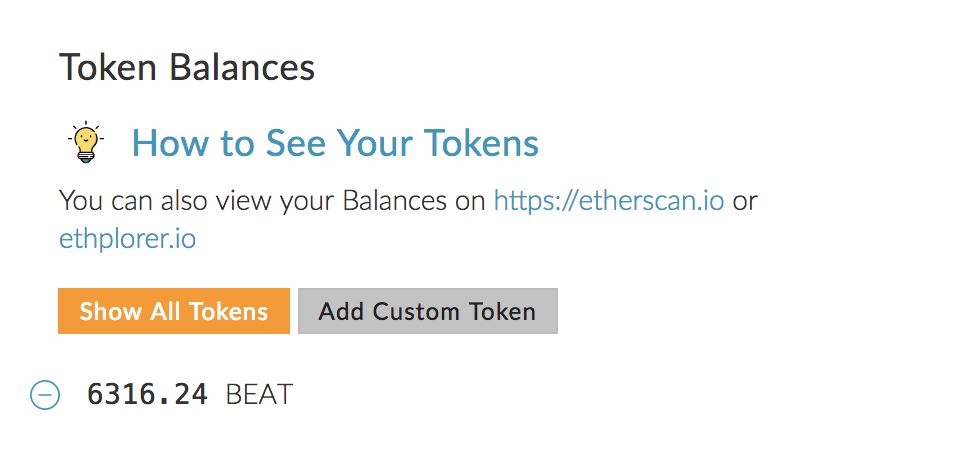Click the lightbulb tip icon
This screenshot has height=460, width=962.
point(86,142)
